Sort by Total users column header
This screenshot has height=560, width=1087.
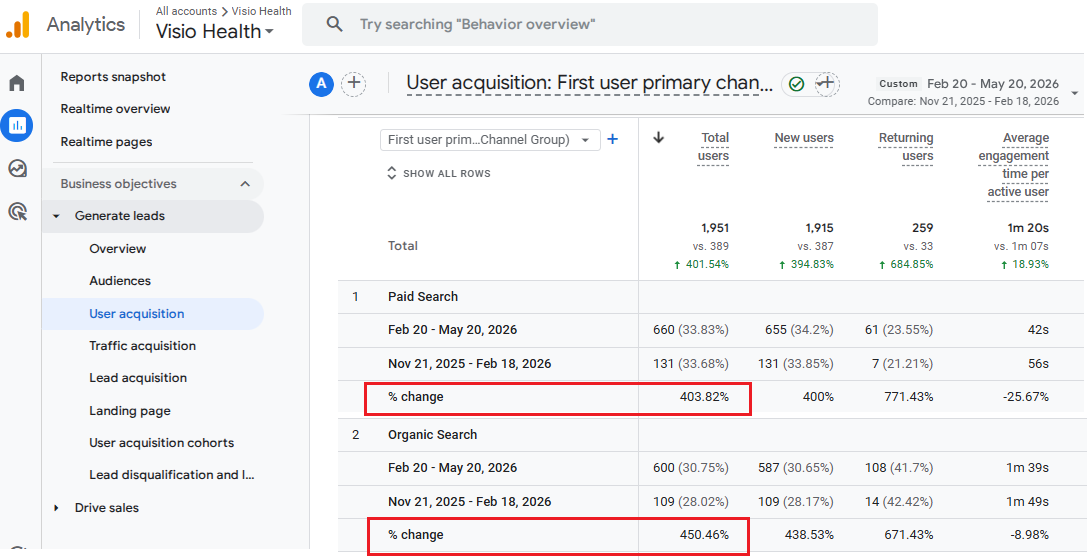(713, 147)
